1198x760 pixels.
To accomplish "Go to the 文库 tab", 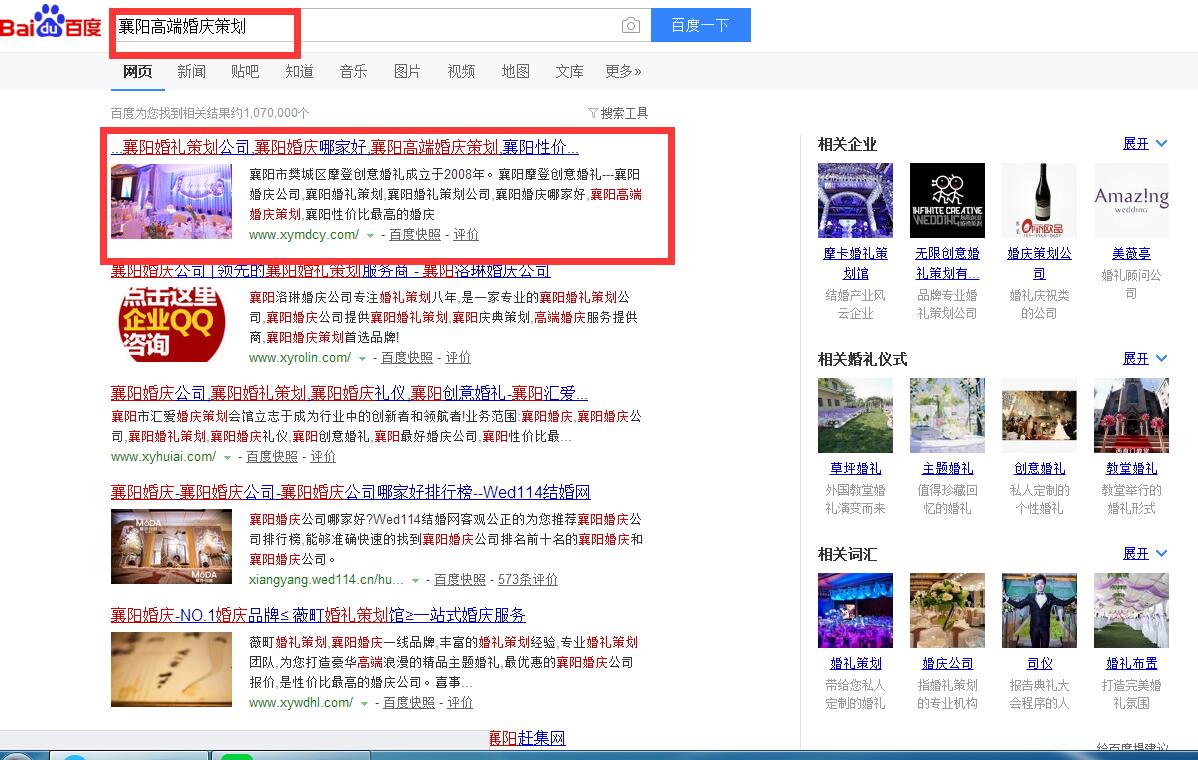I will pos(569,71).
